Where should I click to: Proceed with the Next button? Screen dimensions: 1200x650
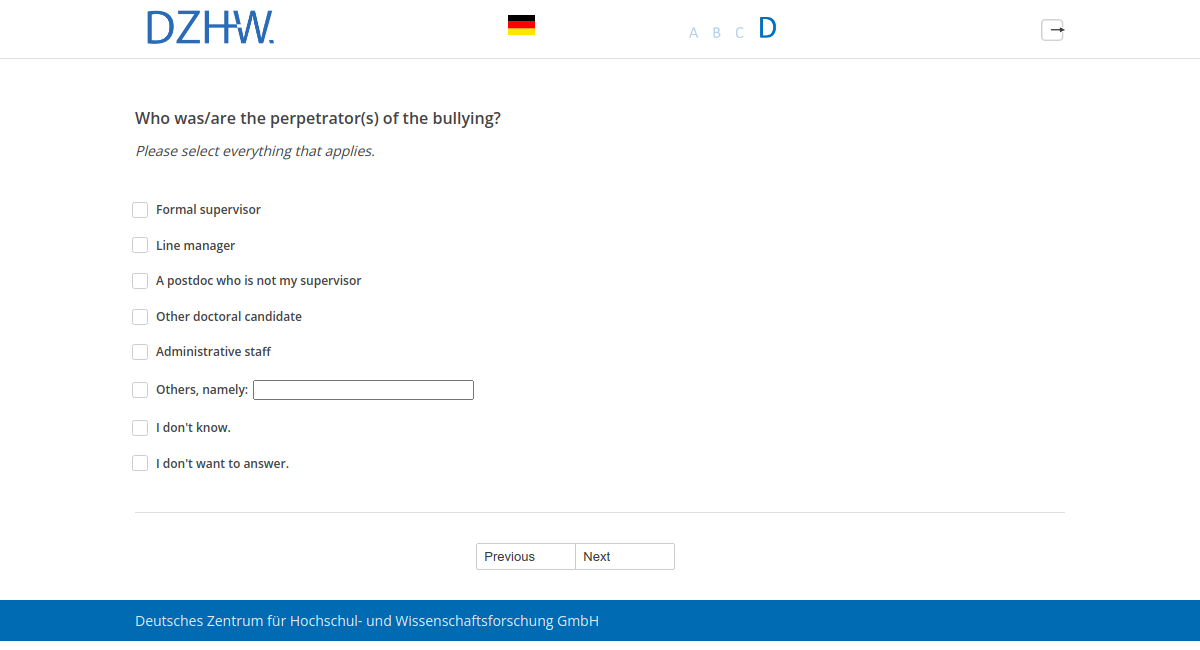[x=625, y=557]
